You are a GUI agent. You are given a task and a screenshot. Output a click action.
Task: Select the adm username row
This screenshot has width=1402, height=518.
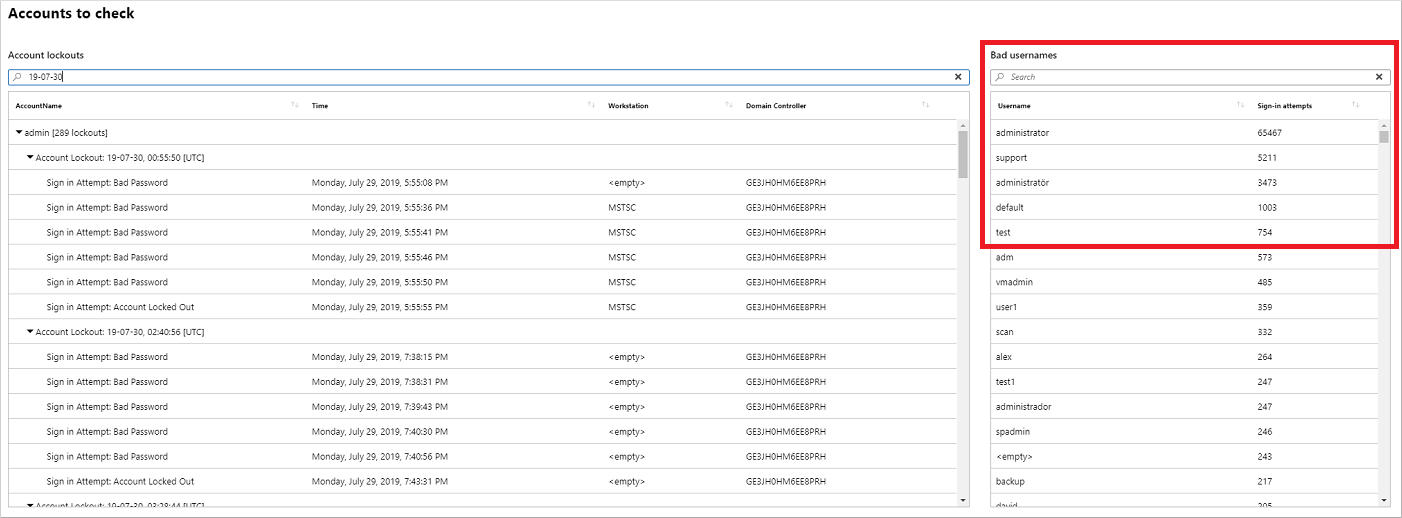coord(1184,257)
